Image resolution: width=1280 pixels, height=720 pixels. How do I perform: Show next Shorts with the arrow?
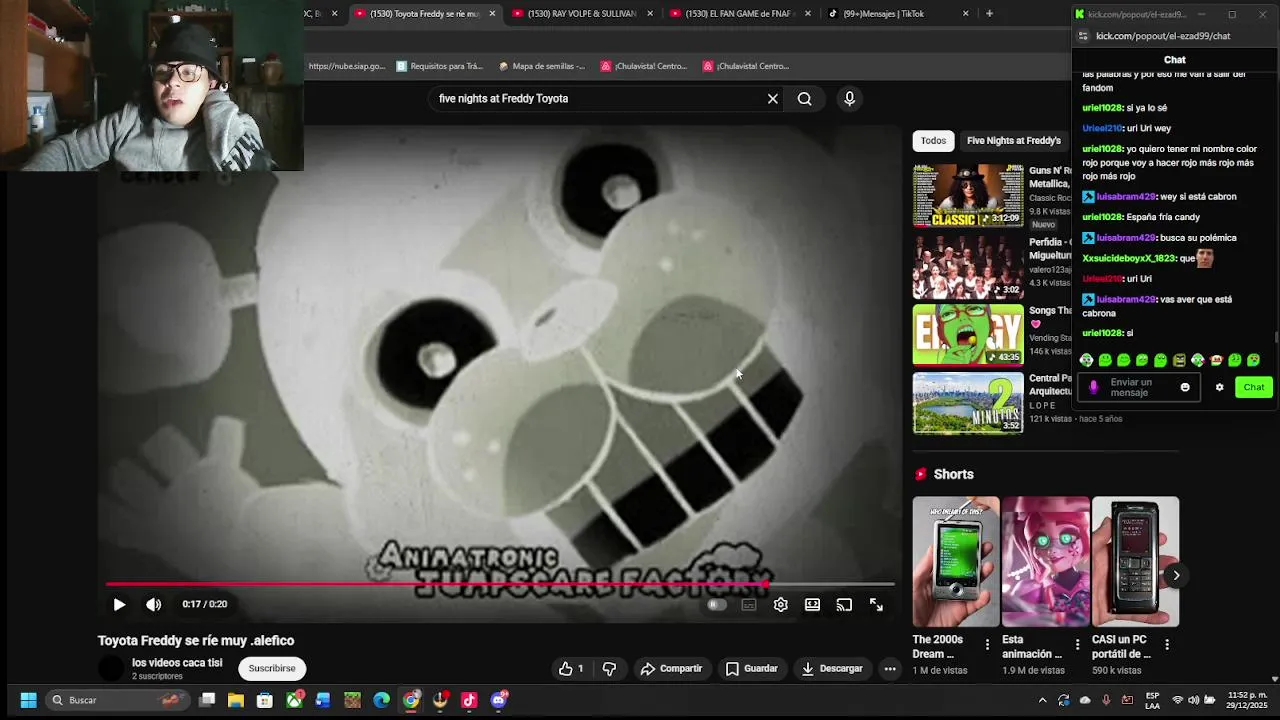pyautogui.click(x=1176, y=575)
